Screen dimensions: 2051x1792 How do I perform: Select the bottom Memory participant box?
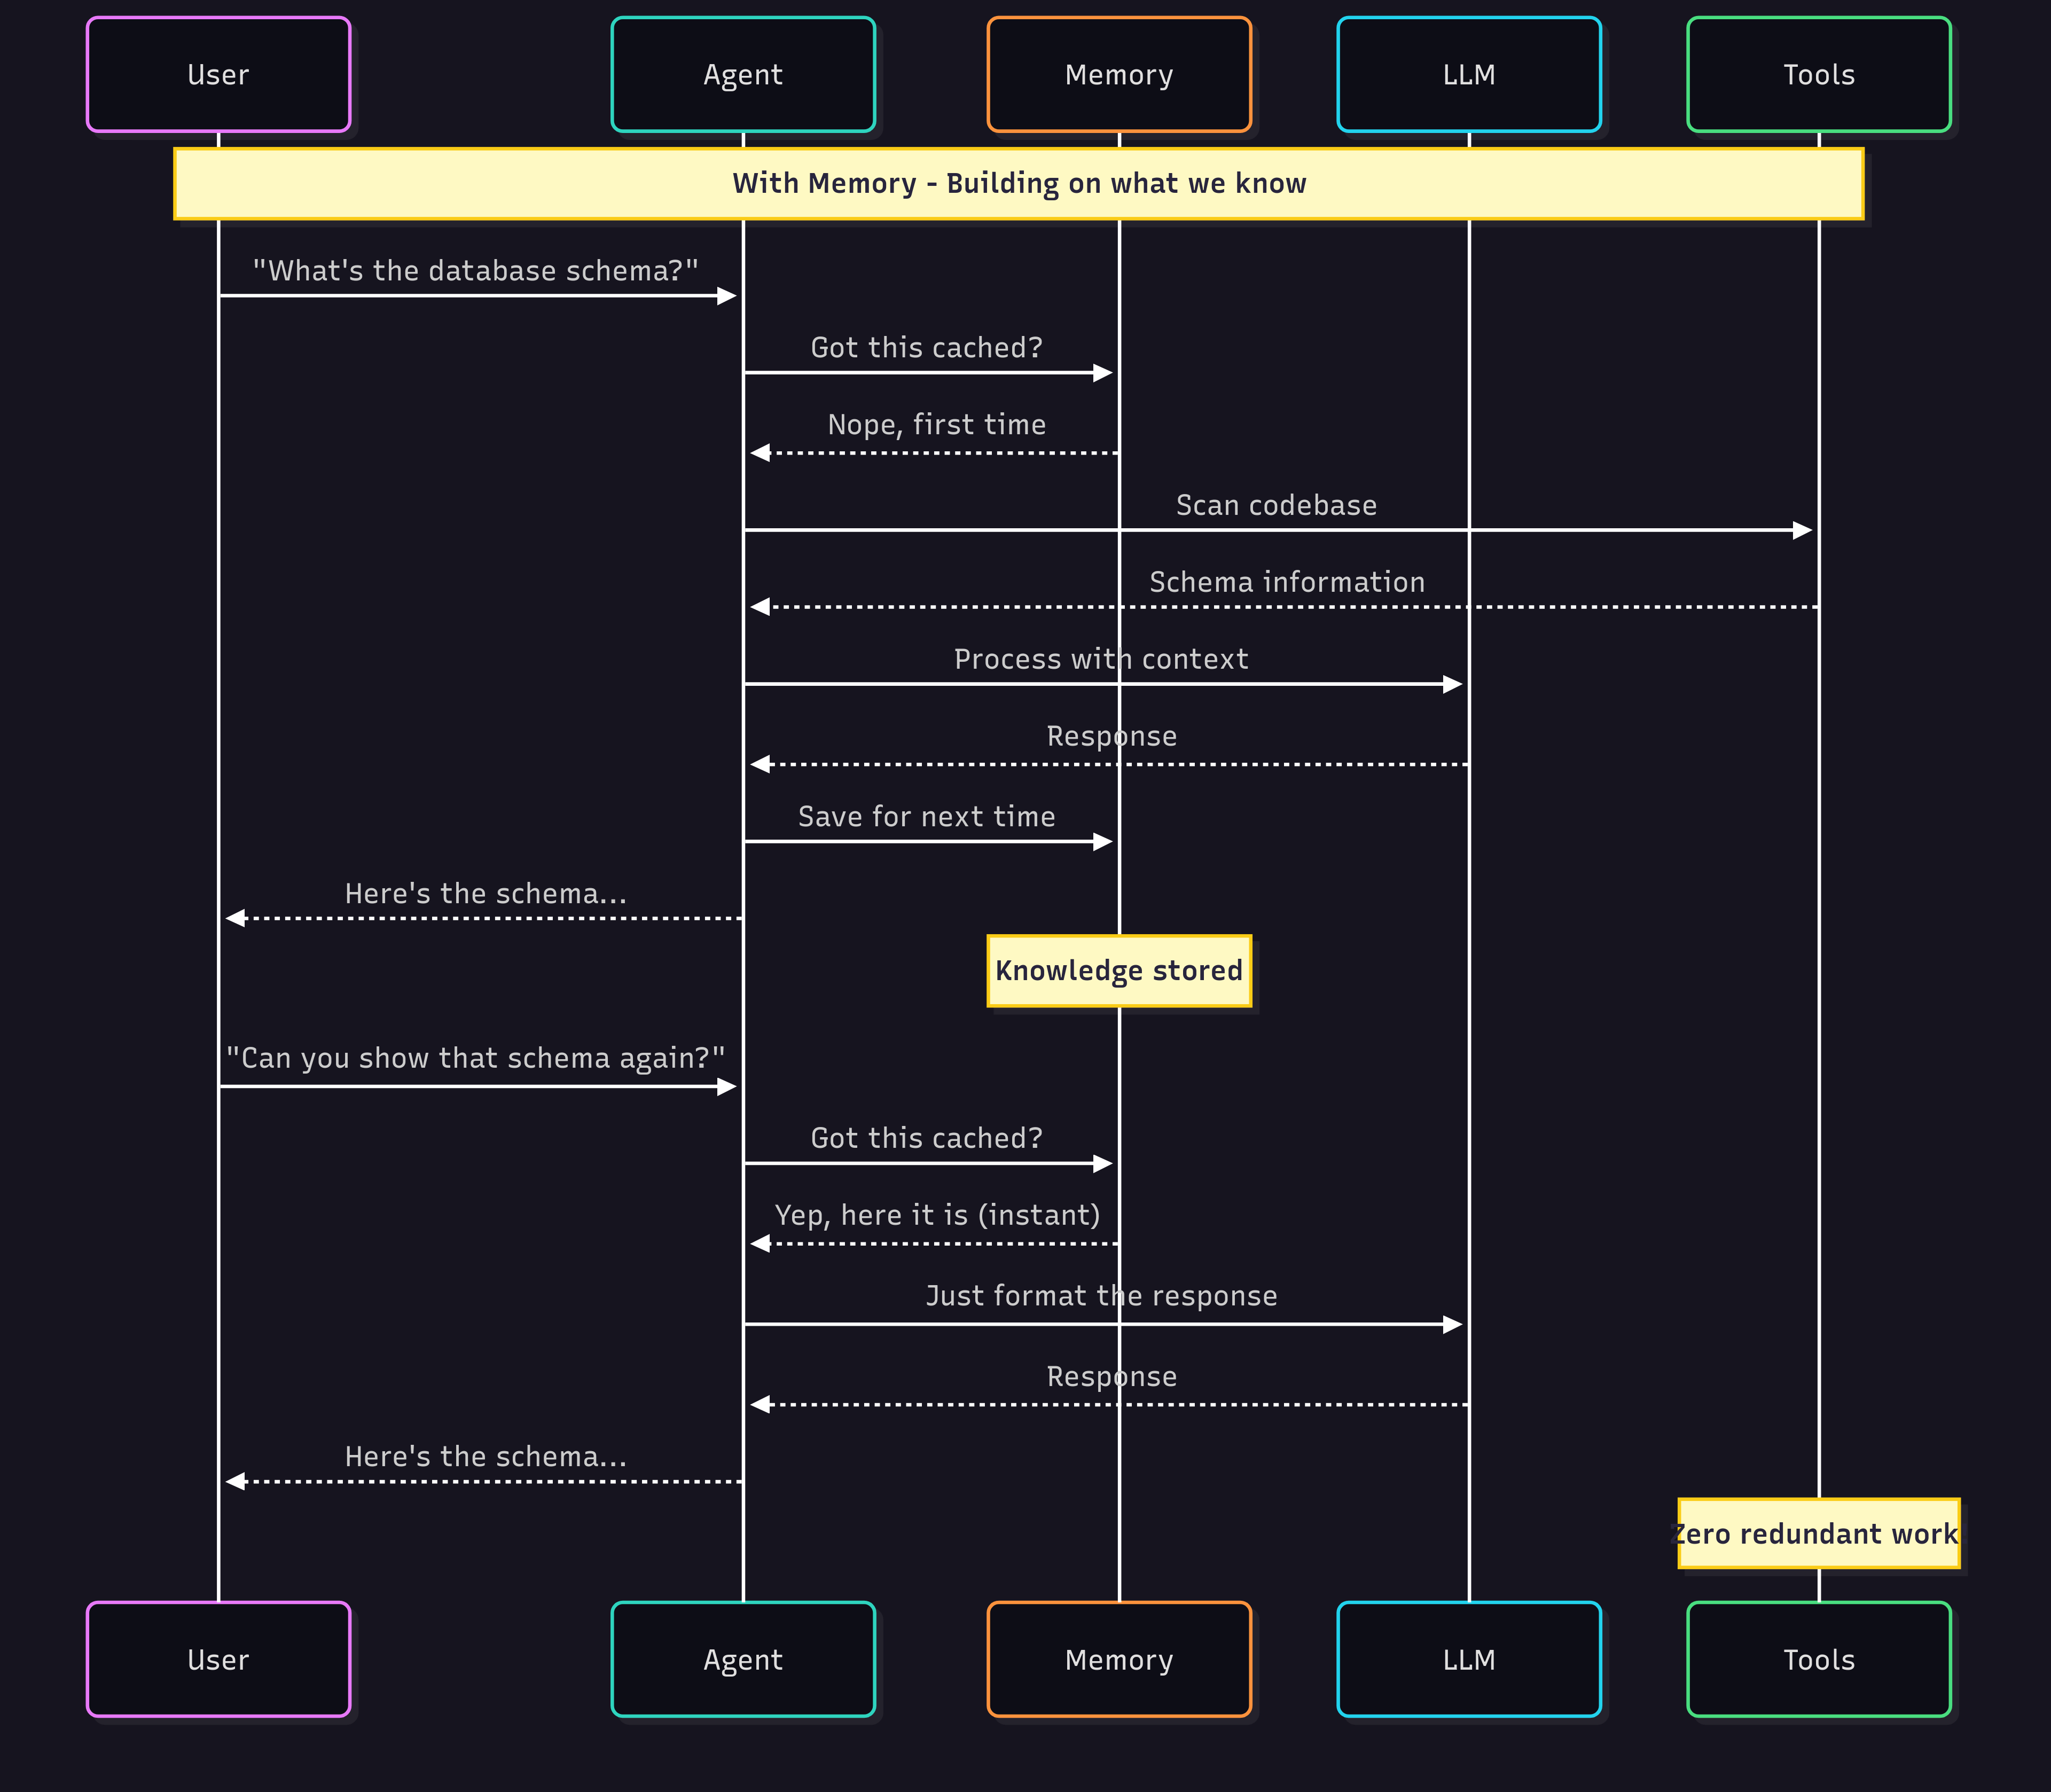tap(1119, 1660)
